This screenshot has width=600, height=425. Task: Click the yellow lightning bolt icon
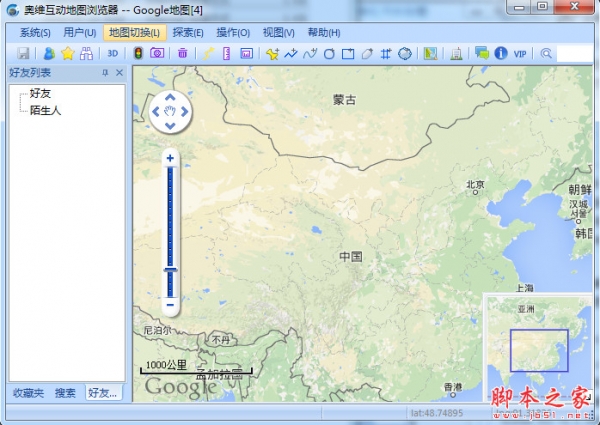208,54
